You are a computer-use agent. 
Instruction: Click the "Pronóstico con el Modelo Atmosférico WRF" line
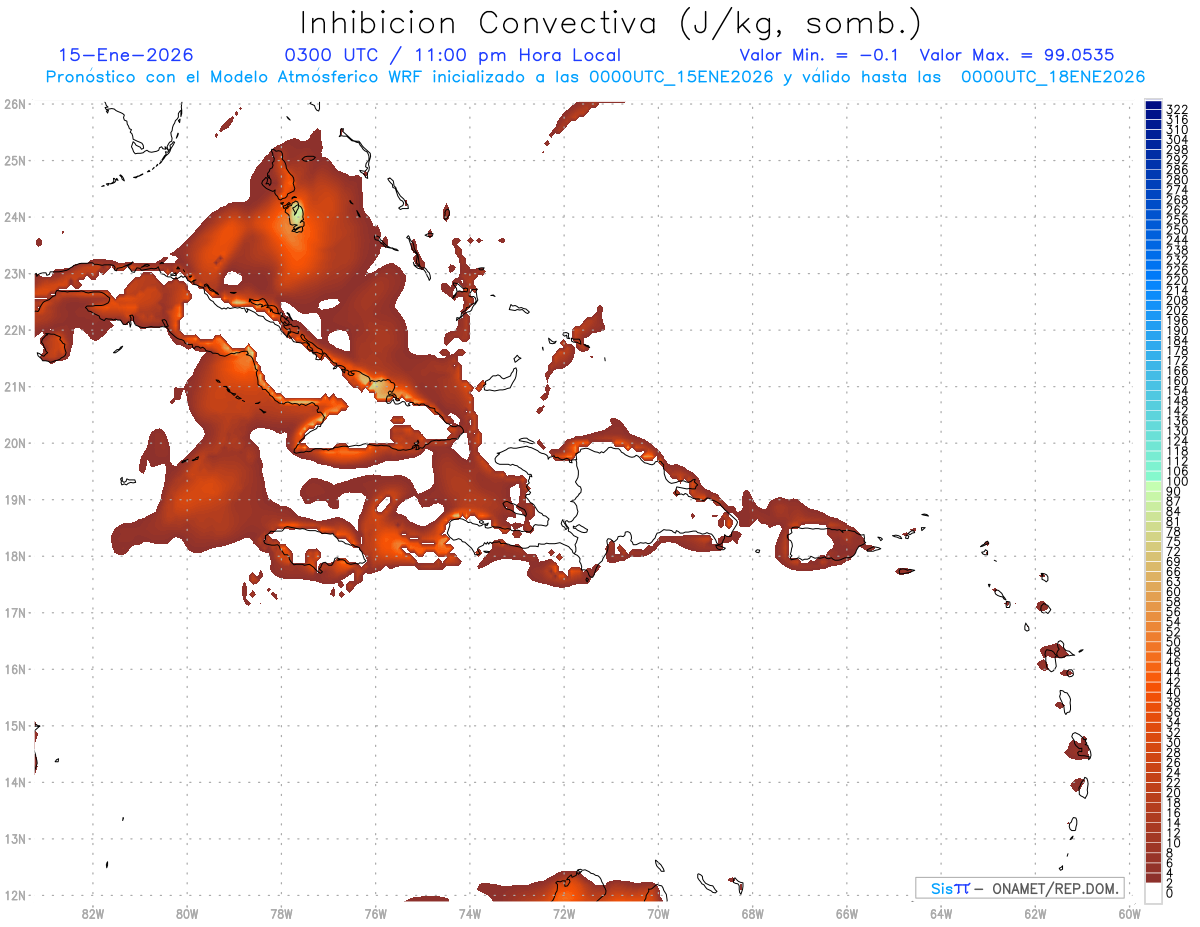(595, 77)
